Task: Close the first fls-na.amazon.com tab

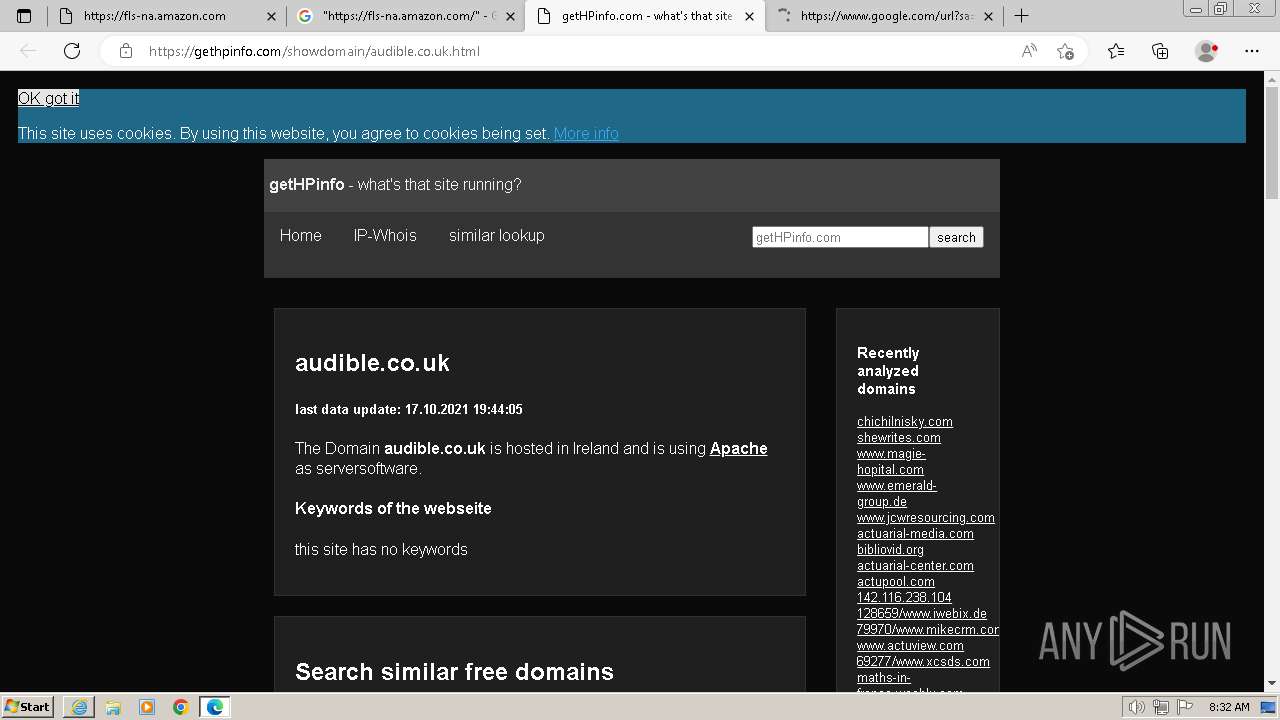Action: (271, 16)
